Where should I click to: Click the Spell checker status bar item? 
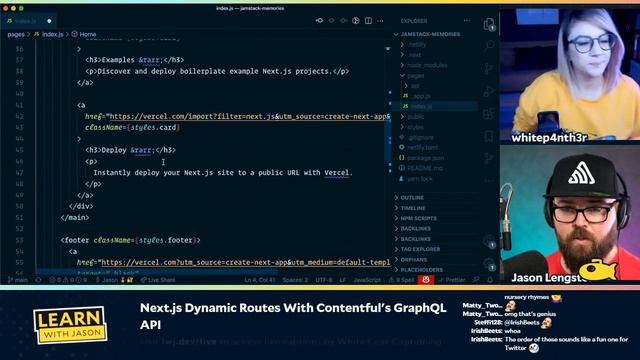401,280
